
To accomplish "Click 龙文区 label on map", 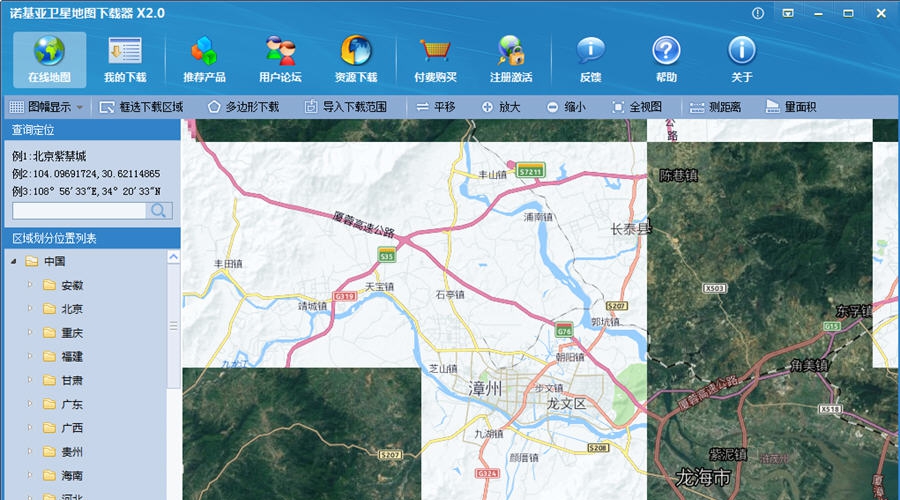I will pos(566,404).
